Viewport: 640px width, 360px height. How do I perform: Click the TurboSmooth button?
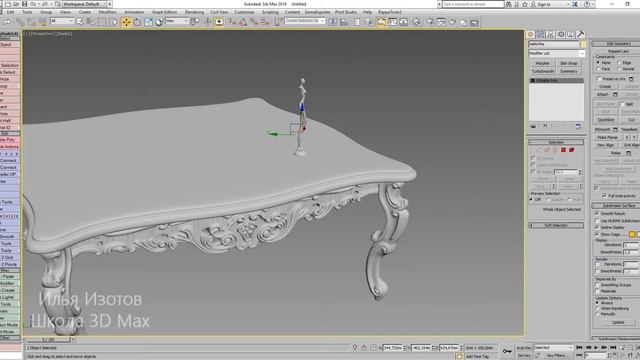click(543, 71)
